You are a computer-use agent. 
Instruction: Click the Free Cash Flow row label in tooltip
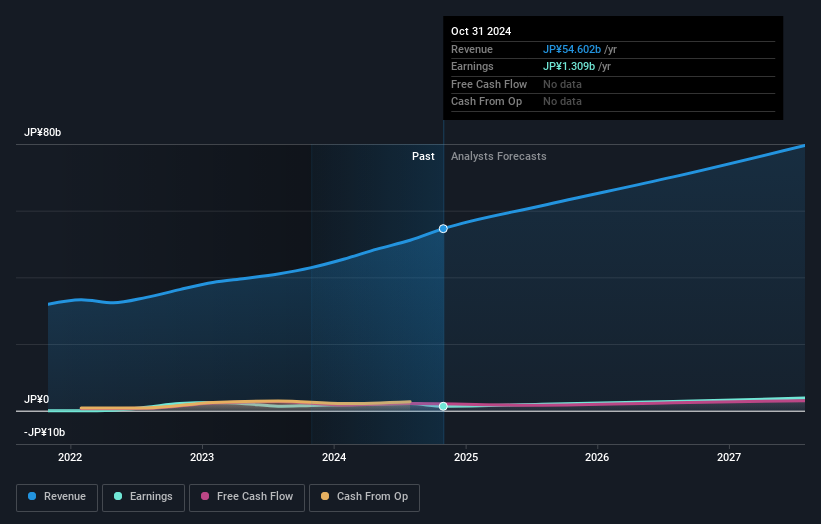[x=489, y=84]
